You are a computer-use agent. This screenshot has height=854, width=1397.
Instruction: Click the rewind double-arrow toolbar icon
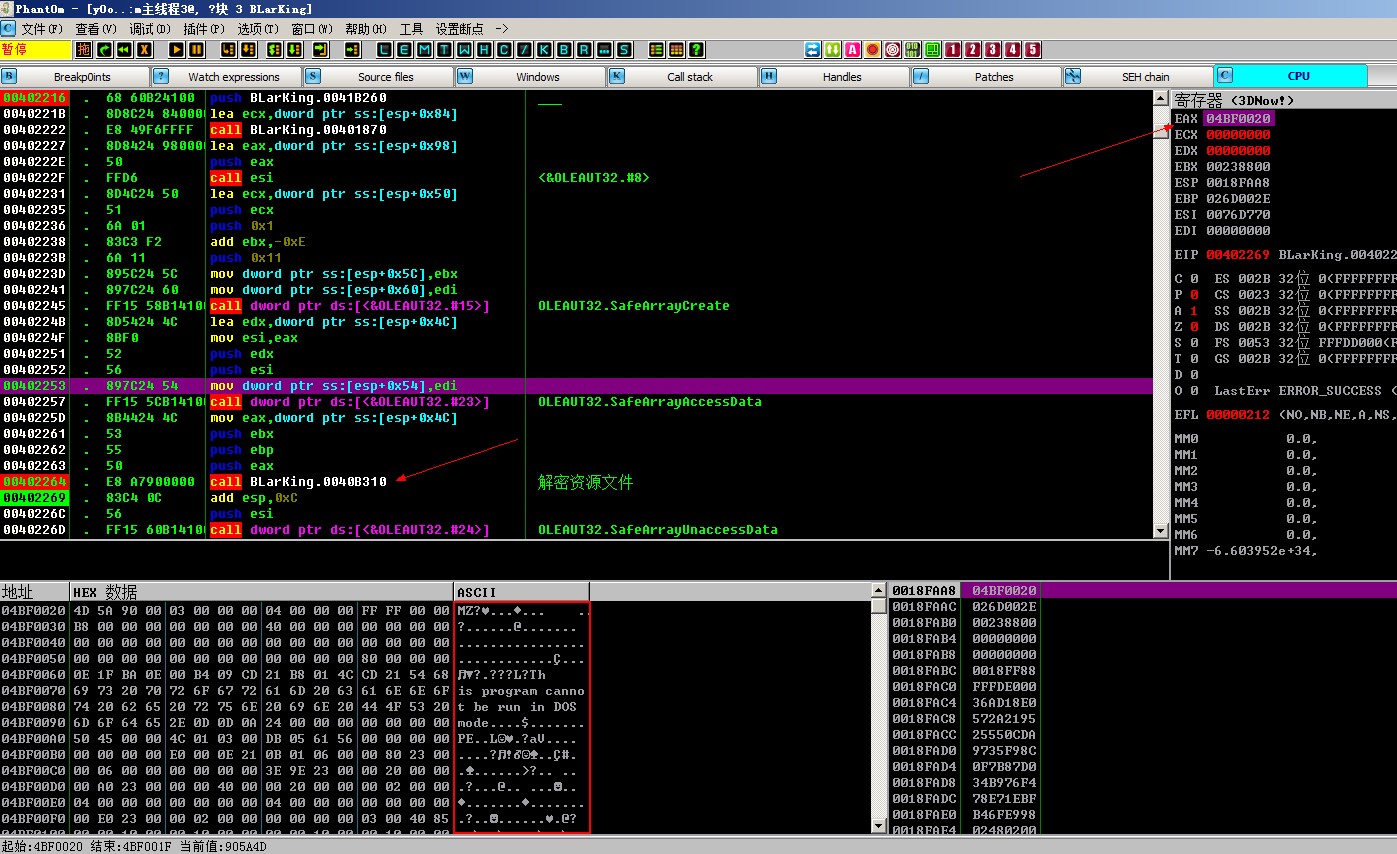pos(124,50)
